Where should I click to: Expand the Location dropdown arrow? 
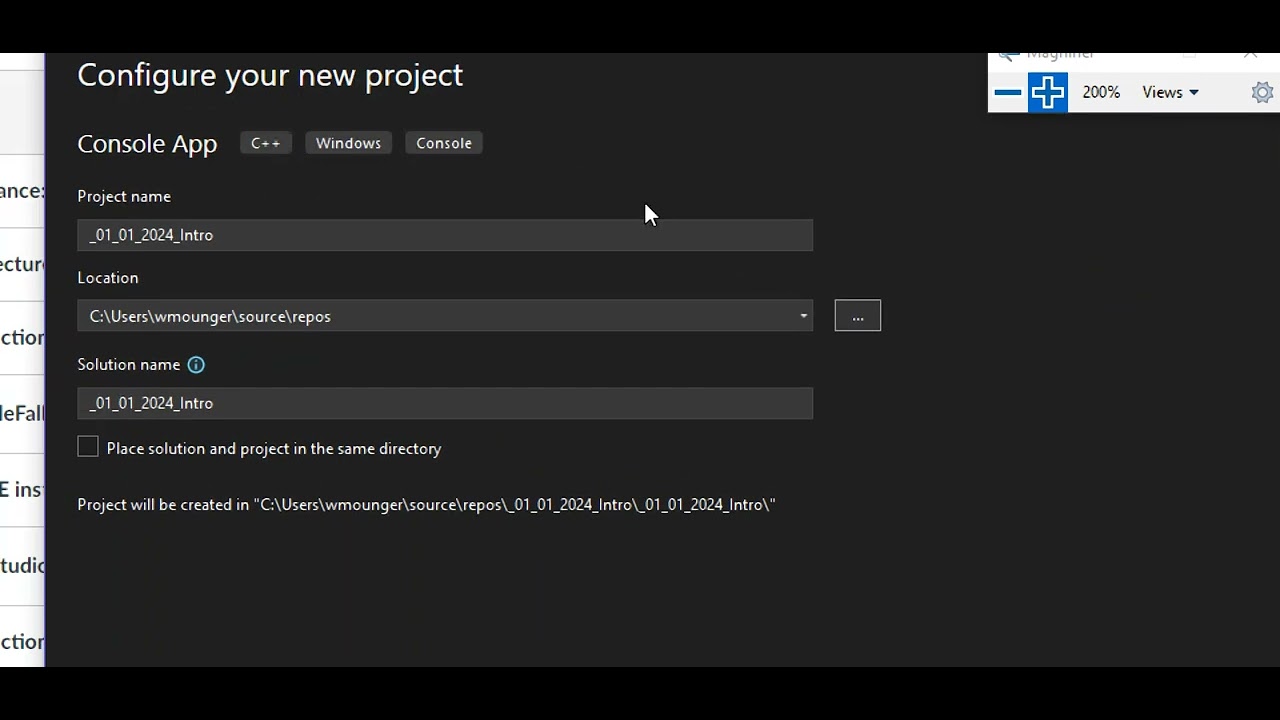(803, 316)
